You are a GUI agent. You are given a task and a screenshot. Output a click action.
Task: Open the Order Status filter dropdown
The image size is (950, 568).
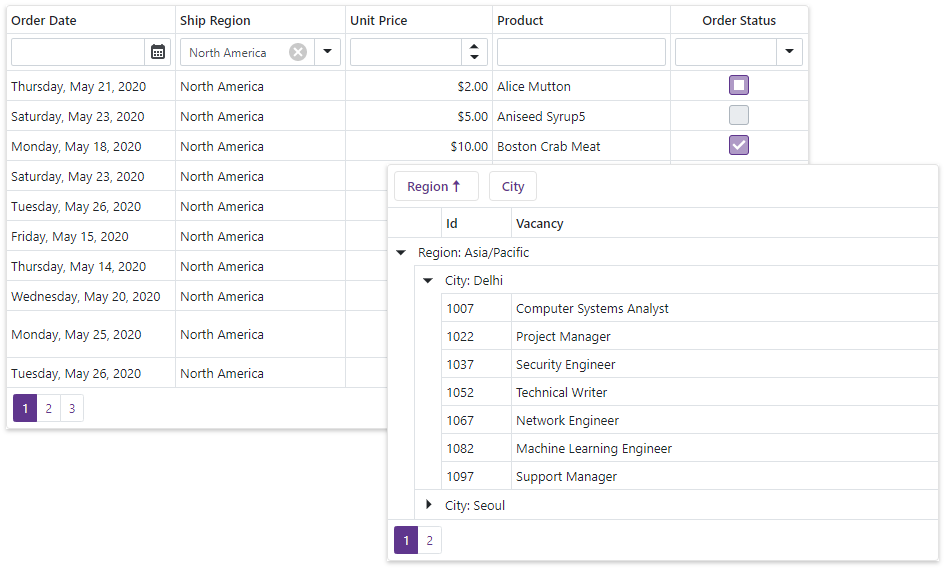click(x=789, y=52)
